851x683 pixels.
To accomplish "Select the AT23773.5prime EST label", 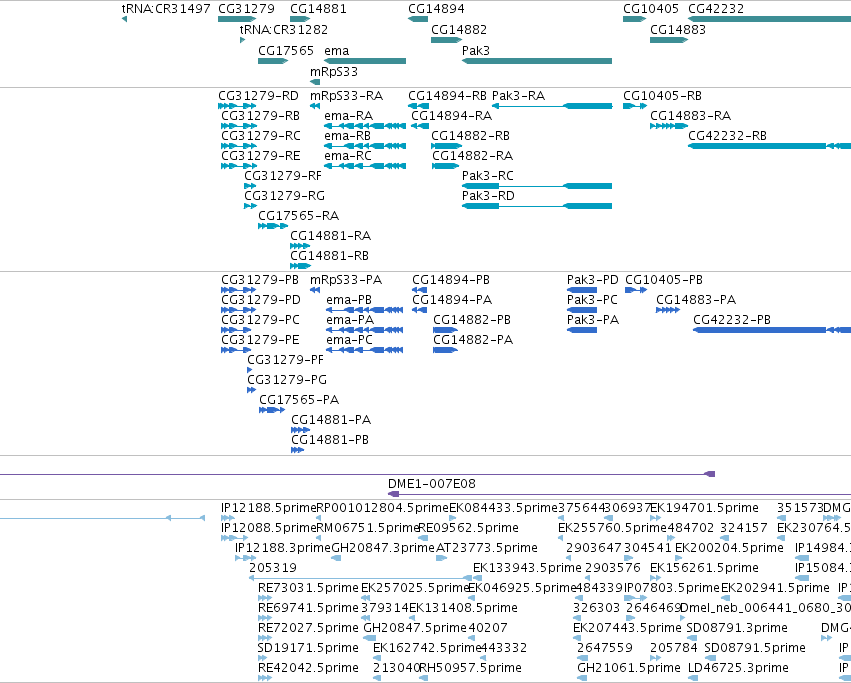I will coord(487,548).
